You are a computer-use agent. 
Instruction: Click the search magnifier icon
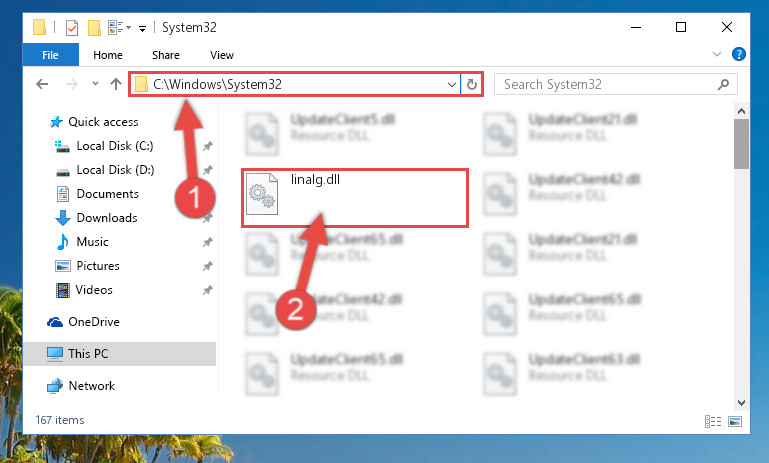[x=723, y=84]
